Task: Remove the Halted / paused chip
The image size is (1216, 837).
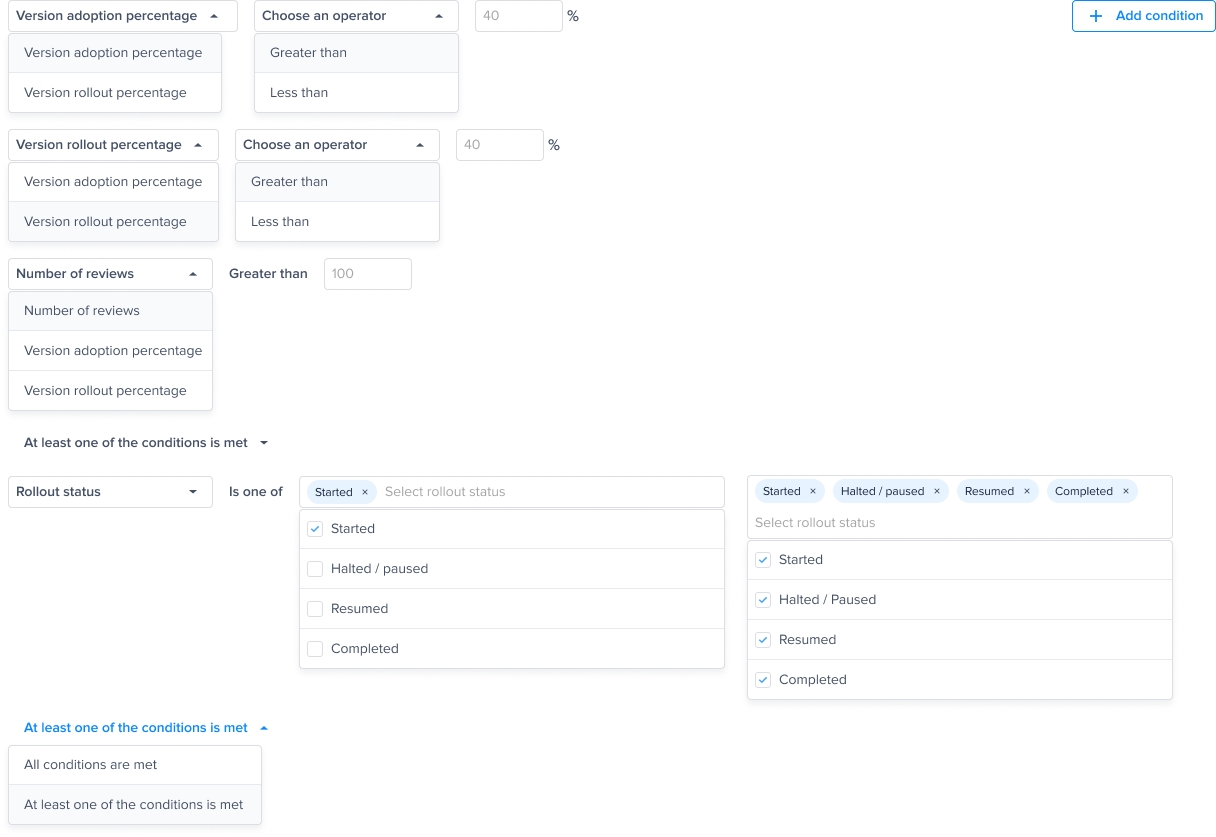Action: 937,492
